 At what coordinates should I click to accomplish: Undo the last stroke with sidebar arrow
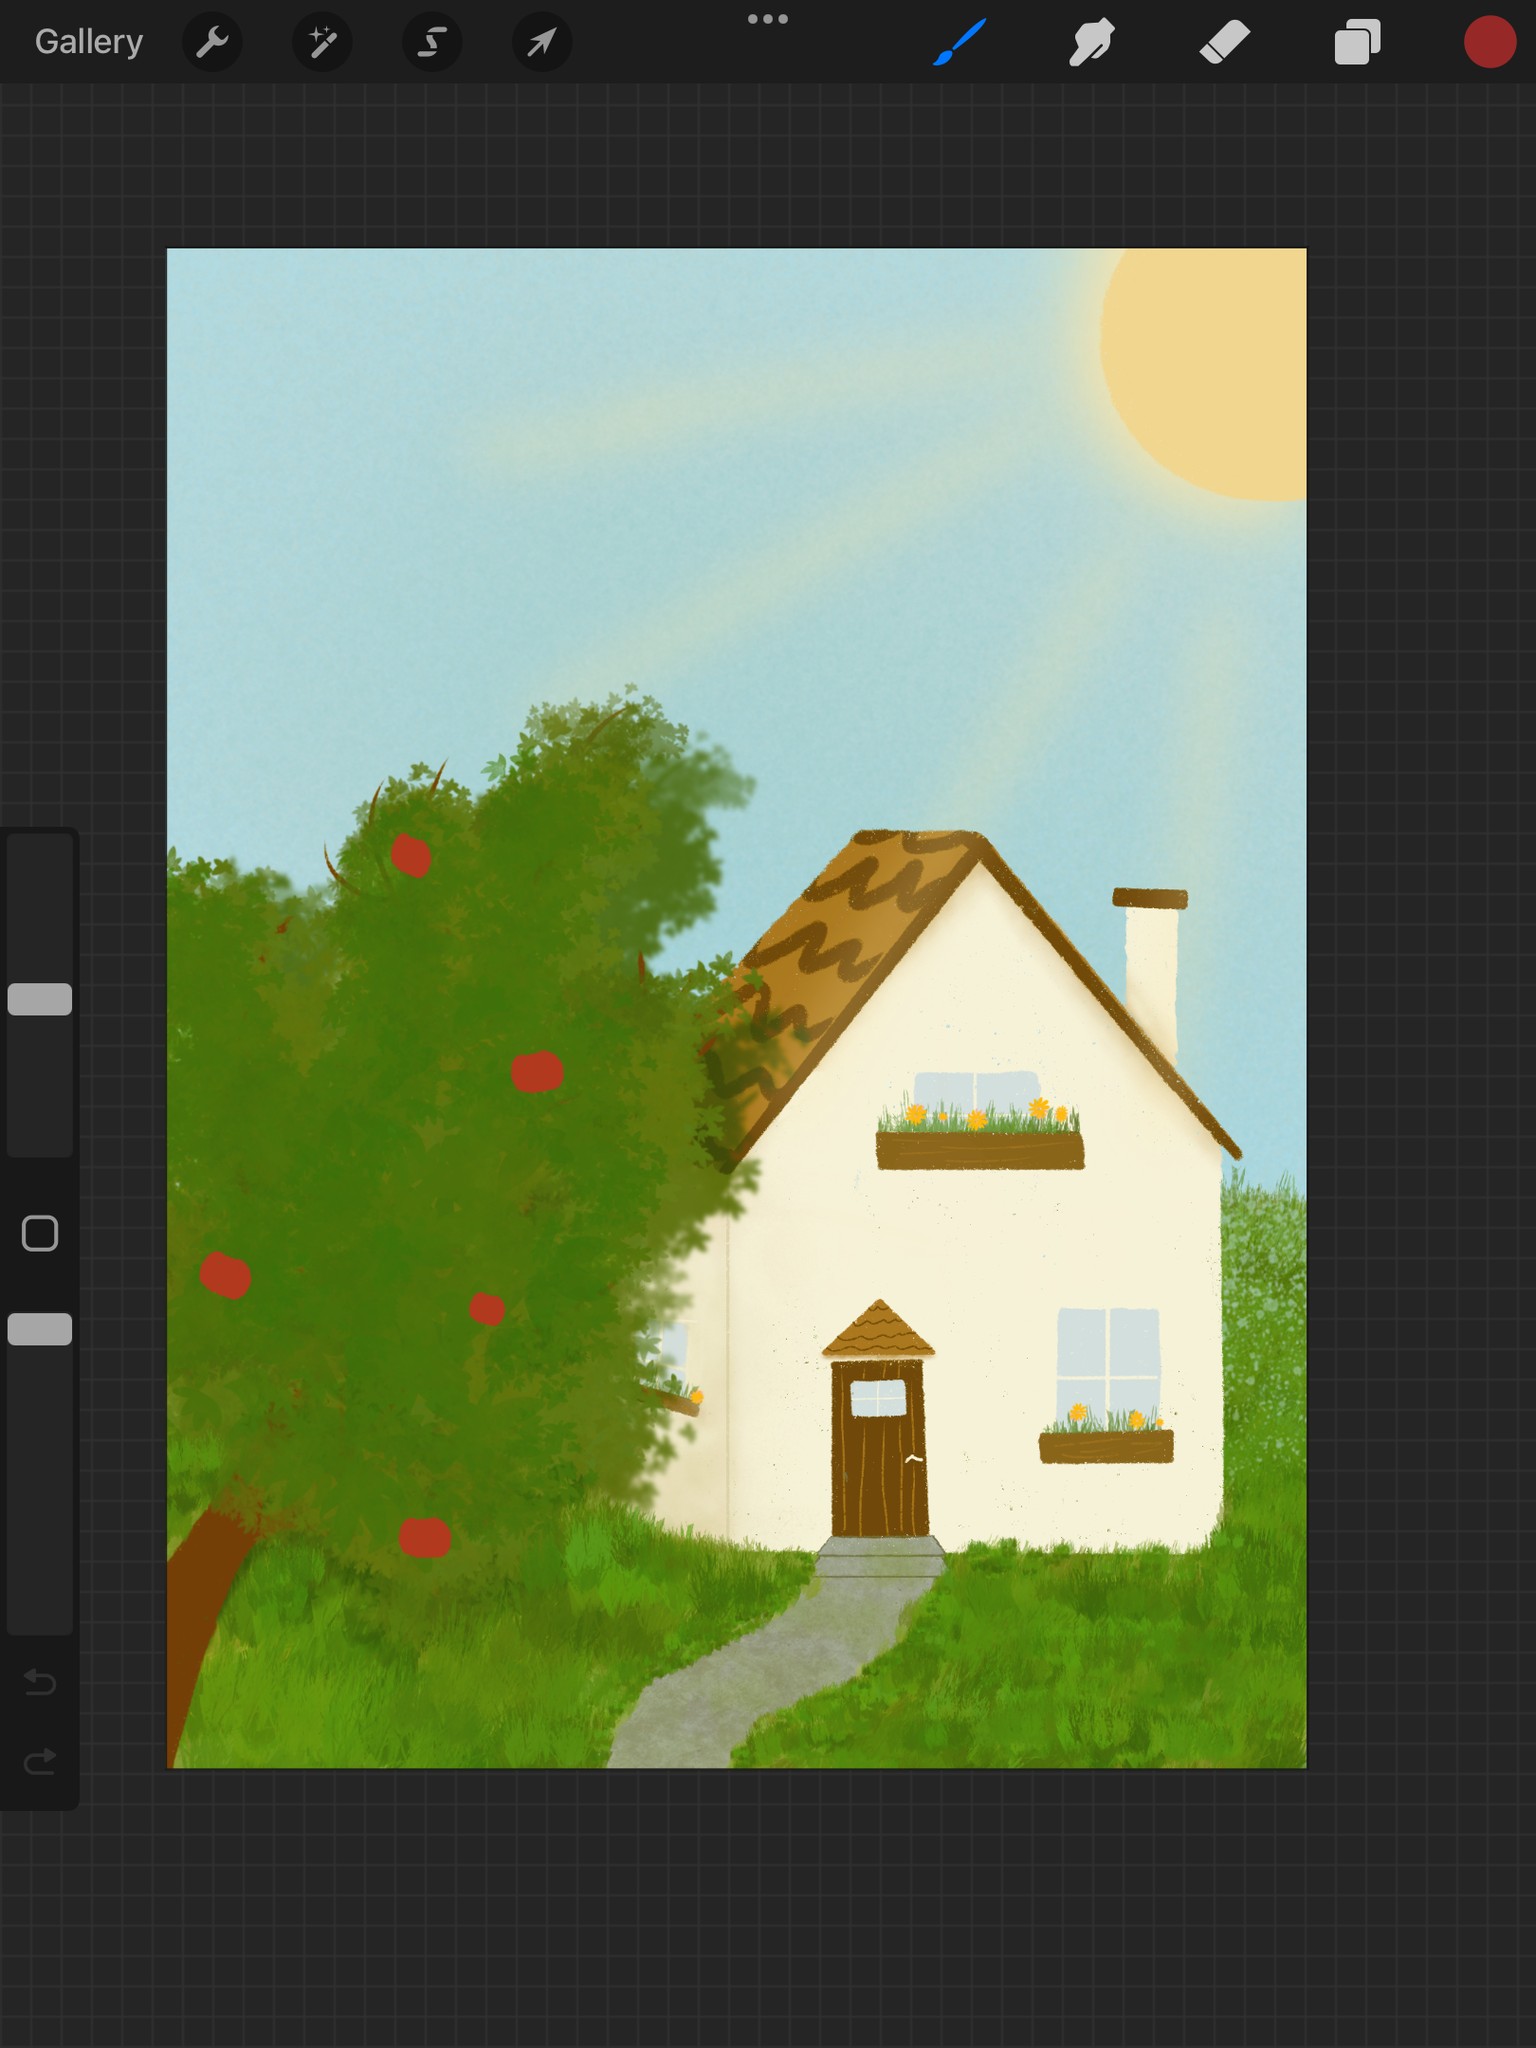40,1682
